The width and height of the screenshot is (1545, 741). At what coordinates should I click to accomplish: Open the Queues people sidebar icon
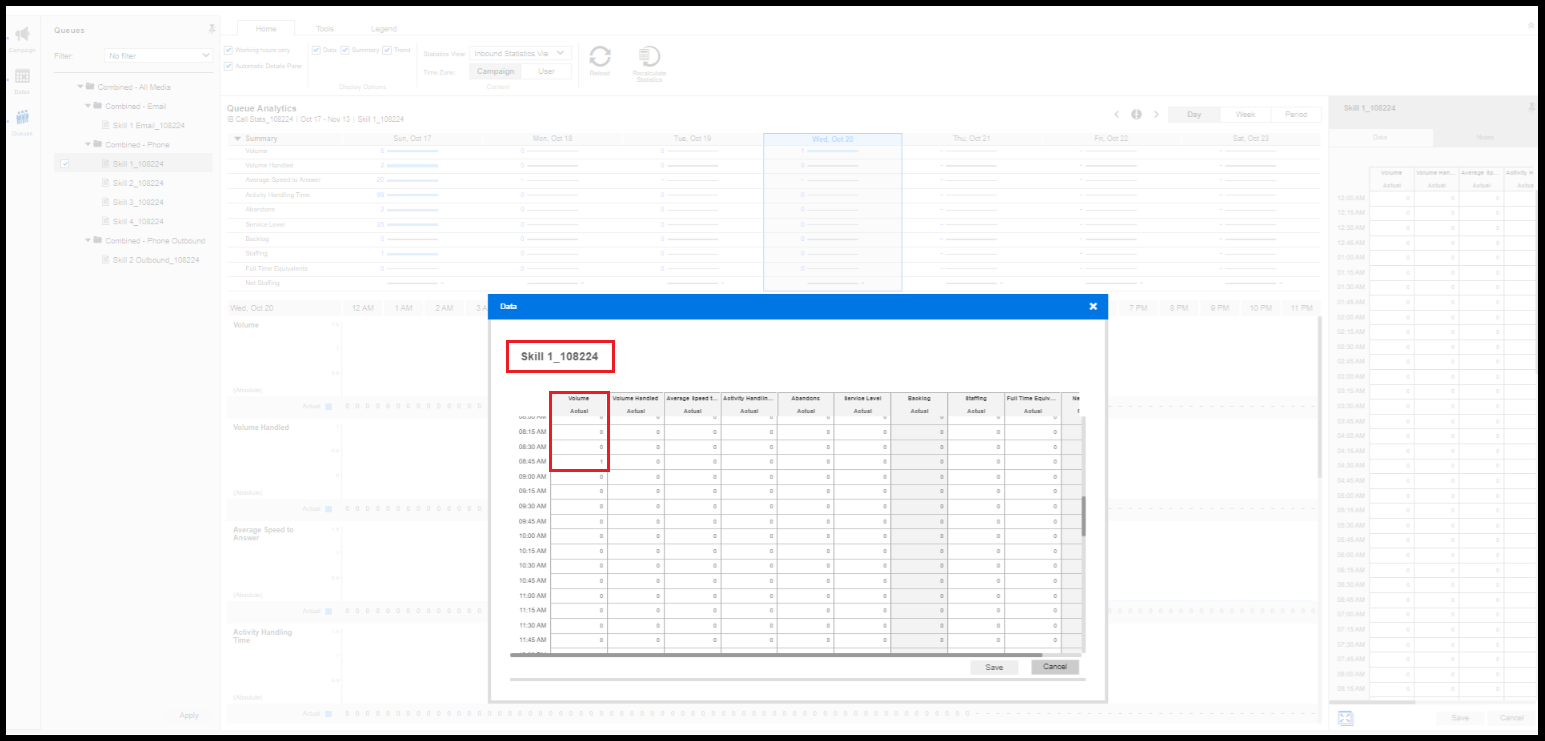pos(22,117)
